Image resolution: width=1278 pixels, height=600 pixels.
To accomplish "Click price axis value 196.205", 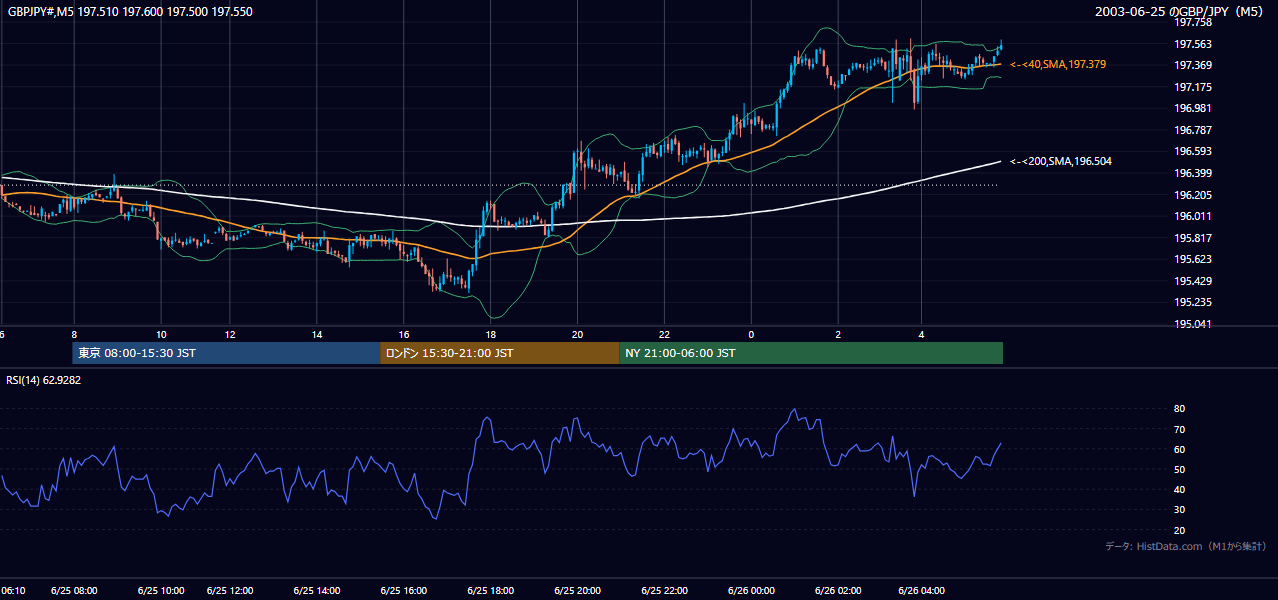I will tap(1192, 195).
